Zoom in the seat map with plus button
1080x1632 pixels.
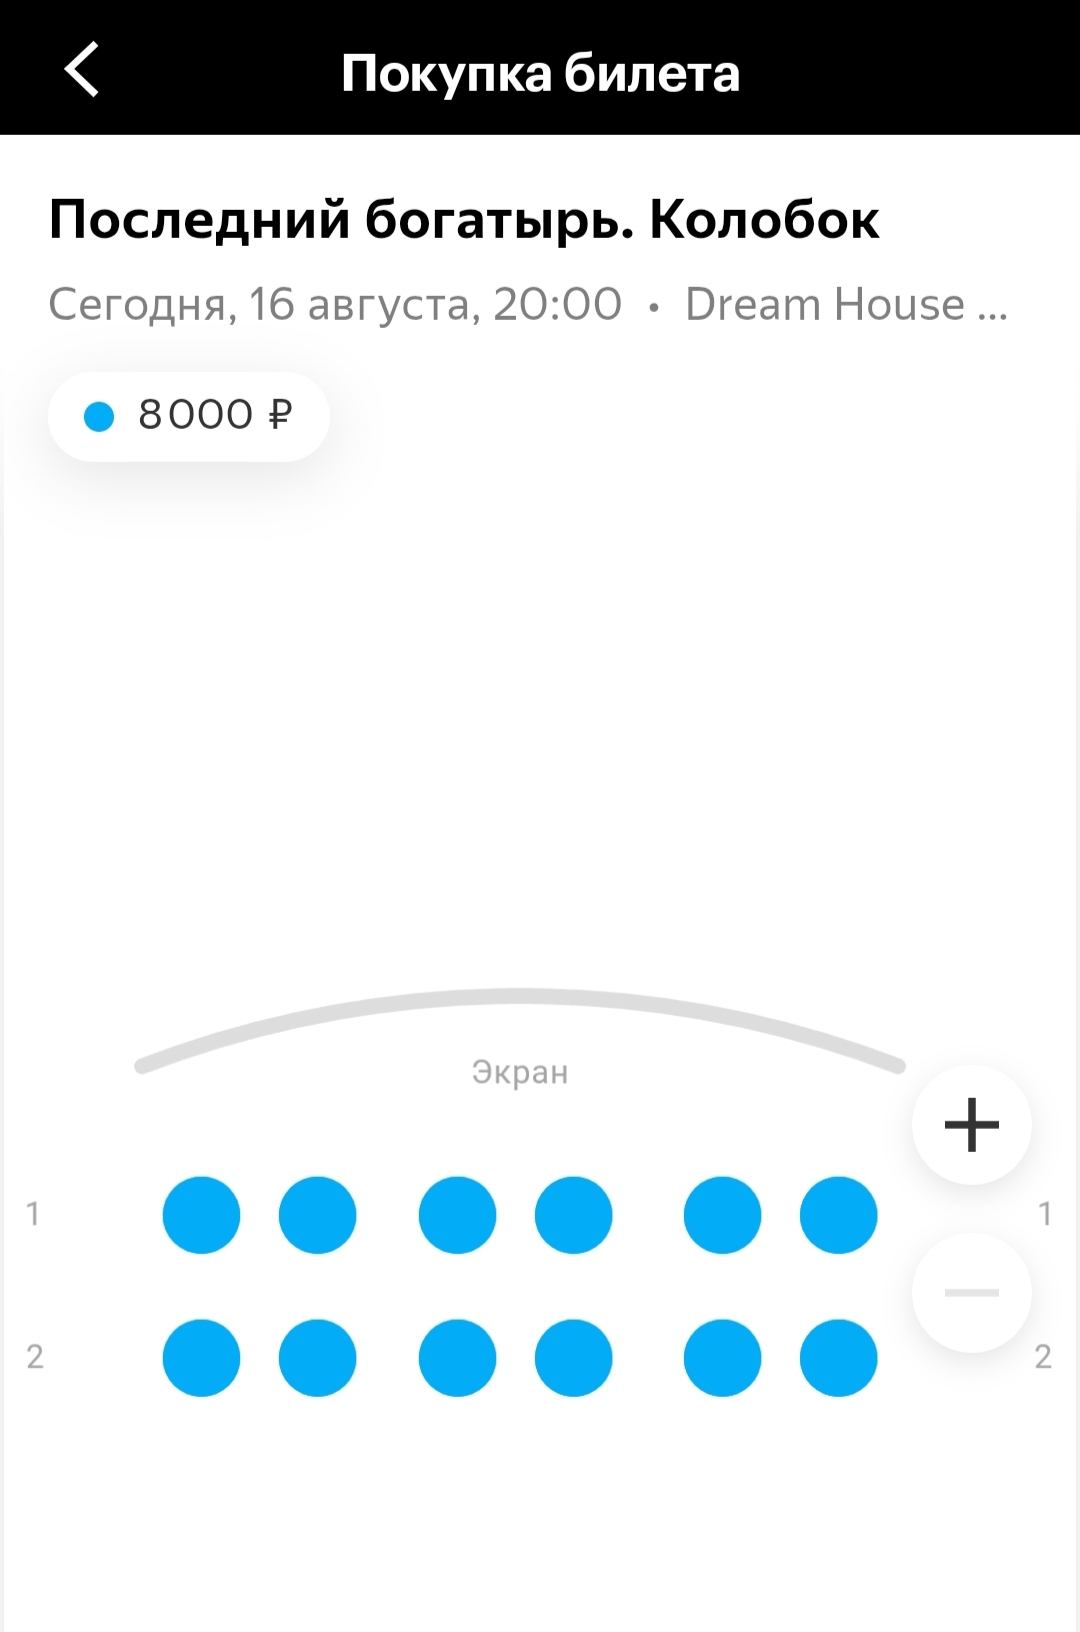point(971,1125)
